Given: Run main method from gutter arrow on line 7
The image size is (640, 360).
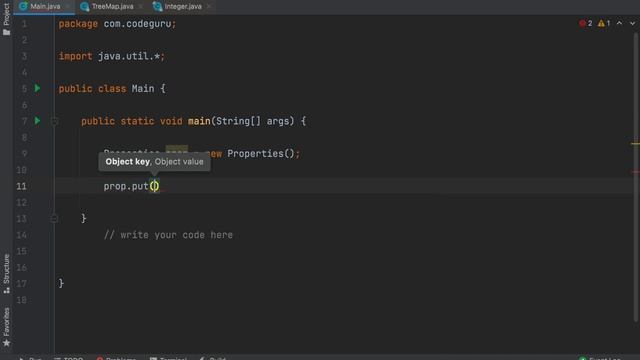Looking at the screenshot, I should pos(38,121).
